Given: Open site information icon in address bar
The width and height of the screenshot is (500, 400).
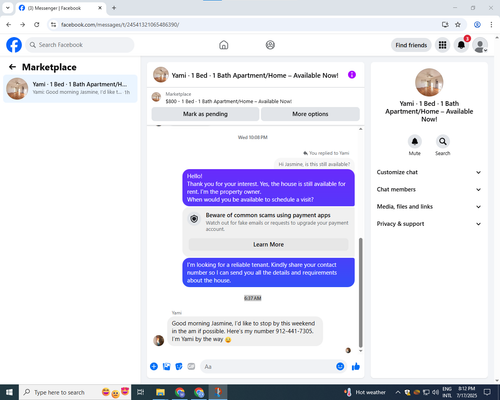Looking at the screenshot, I should coord(53,25).
